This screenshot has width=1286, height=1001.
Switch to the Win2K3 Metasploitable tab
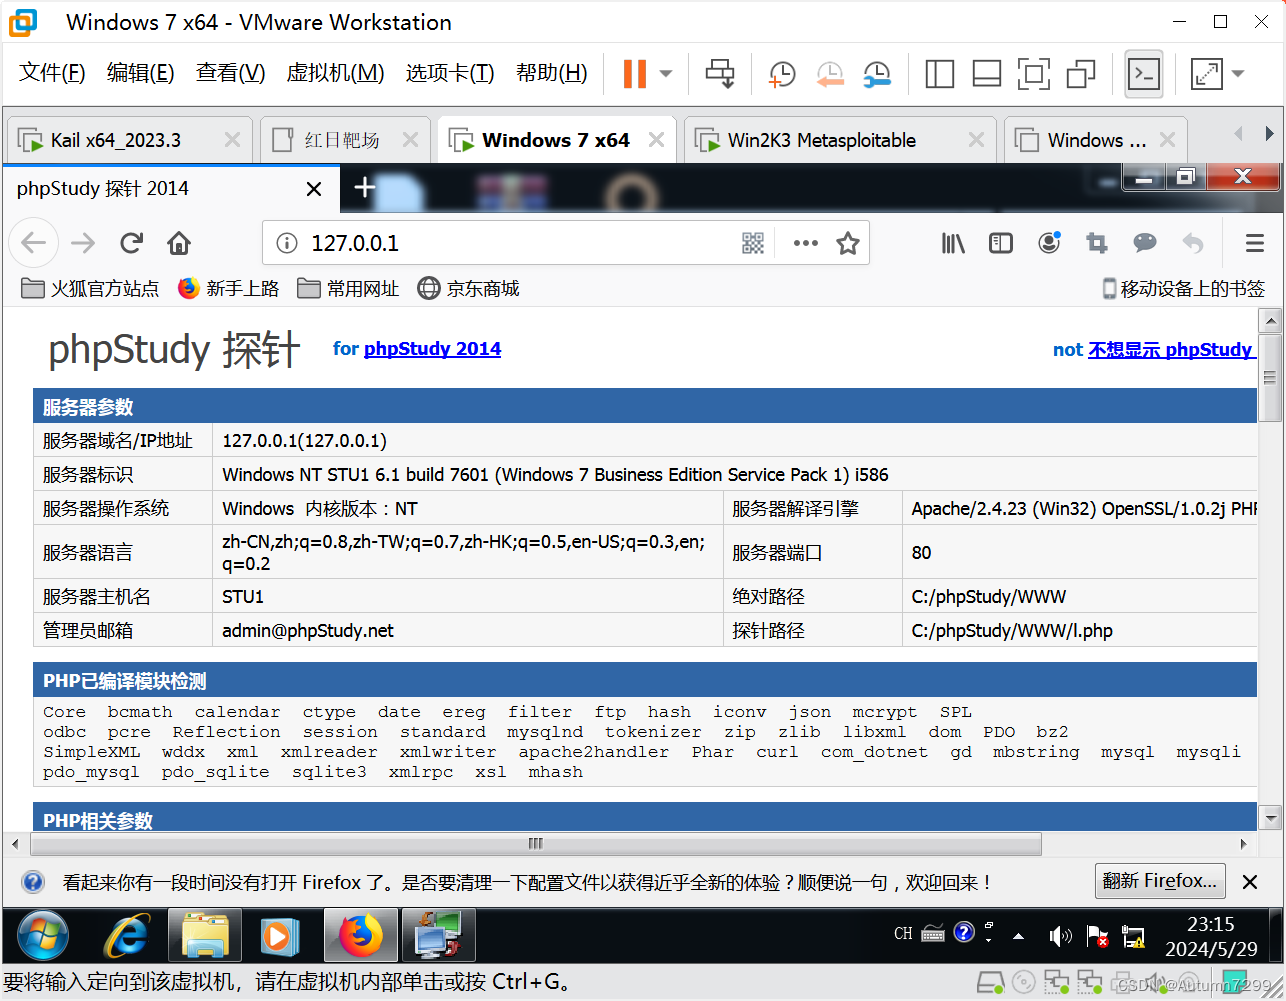click(x=840, y=140)
